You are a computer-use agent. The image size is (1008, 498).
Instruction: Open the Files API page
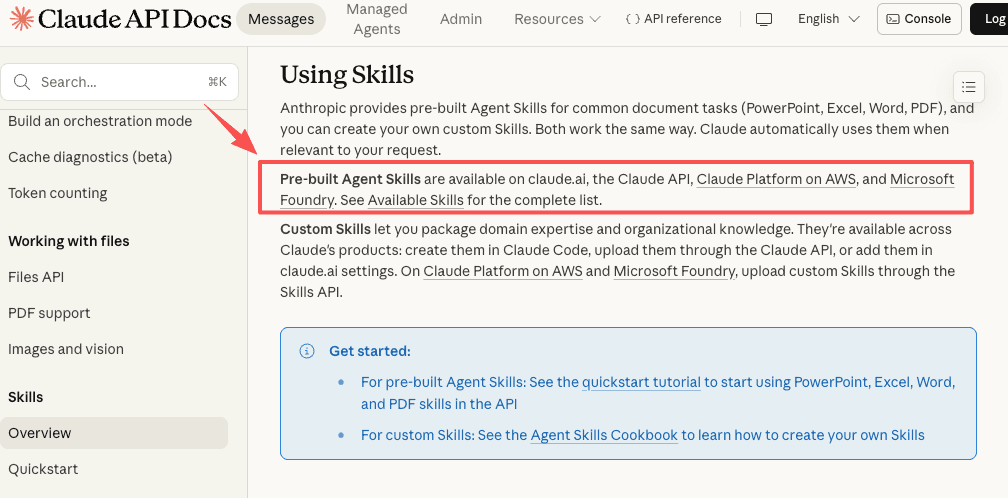click(x=36, y=277)
